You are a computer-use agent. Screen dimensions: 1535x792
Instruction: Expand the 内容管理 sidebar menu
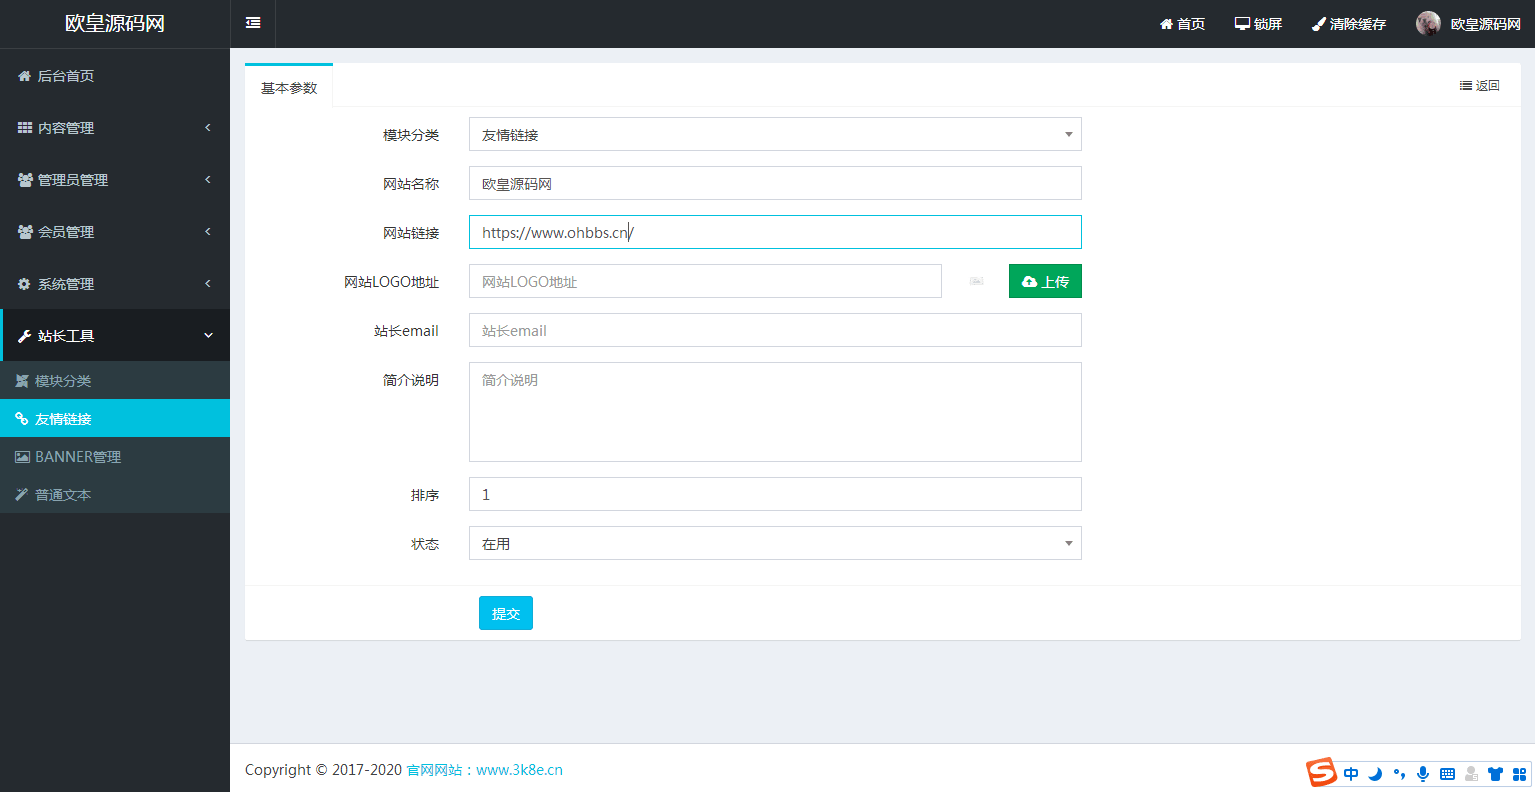point(115,128)
